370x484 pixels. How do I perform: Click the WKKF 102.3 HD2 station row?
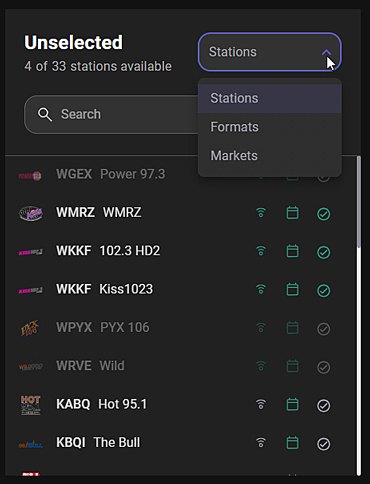180,251
